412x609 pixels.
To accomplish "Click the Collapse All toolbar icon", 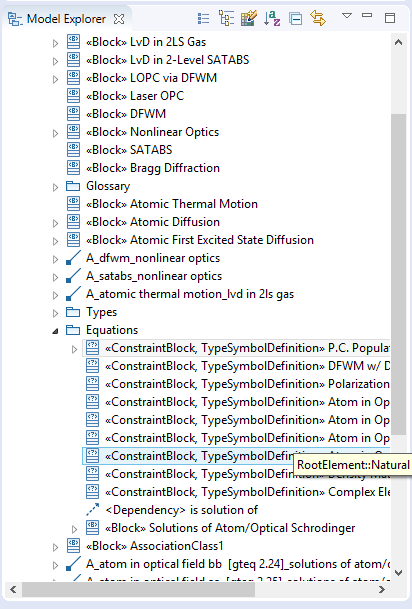I will pos(296,18).
